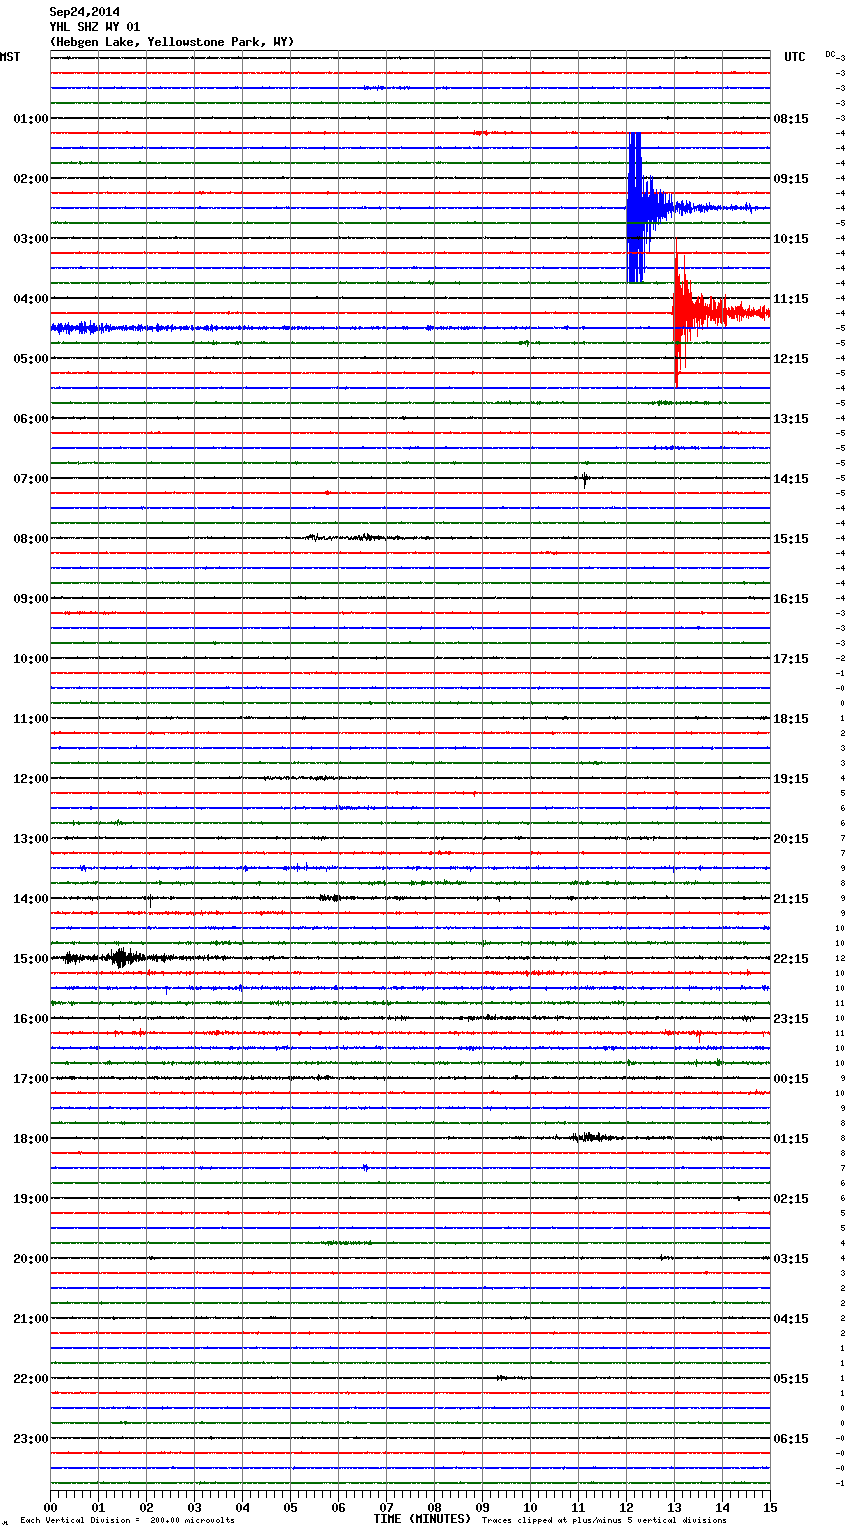Click the 16:15 UTC time label

pos(791,599)
